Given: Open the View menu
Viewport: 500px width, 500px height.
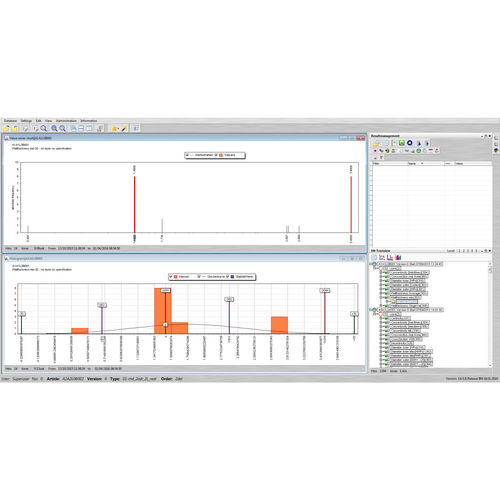Looking at the screenshot, I should pyautogui.click(x=49, y=121).
